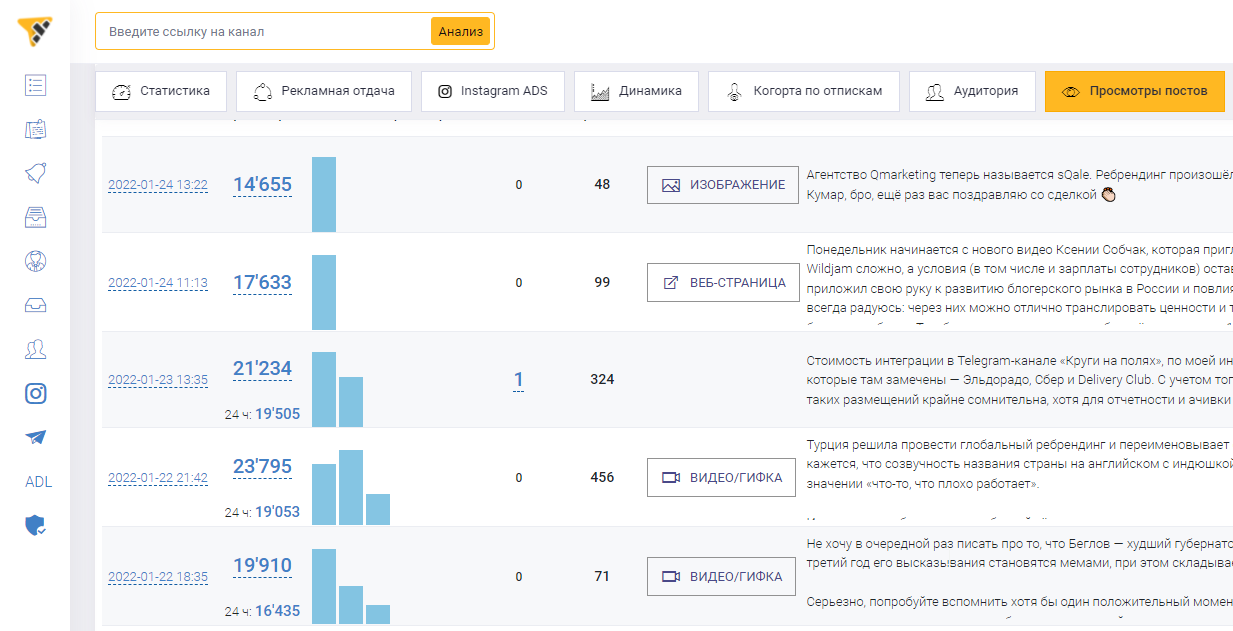
Task: Open the ADL item in sidebar
Action: (x=38, y=482)
